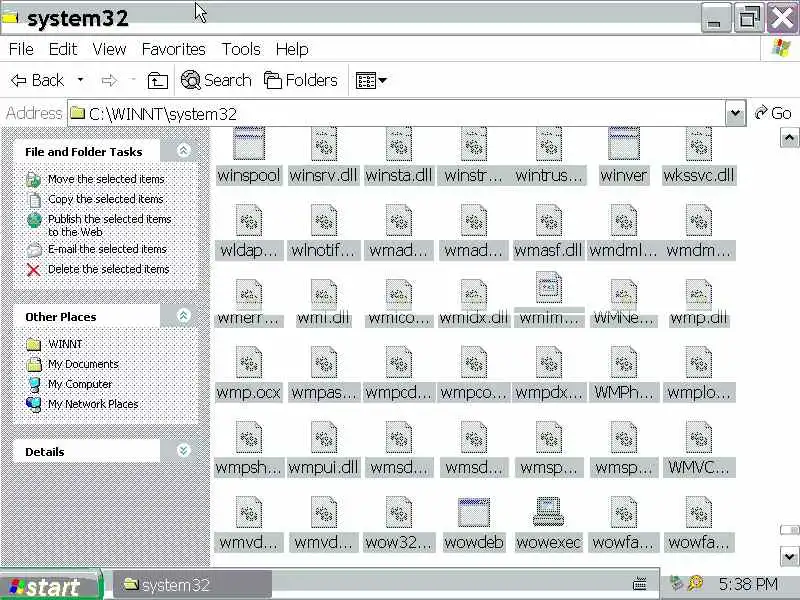Select the wmasf.dll file icon
The width and height of the screenshot is (800, 600).
[x=548, y=220]
